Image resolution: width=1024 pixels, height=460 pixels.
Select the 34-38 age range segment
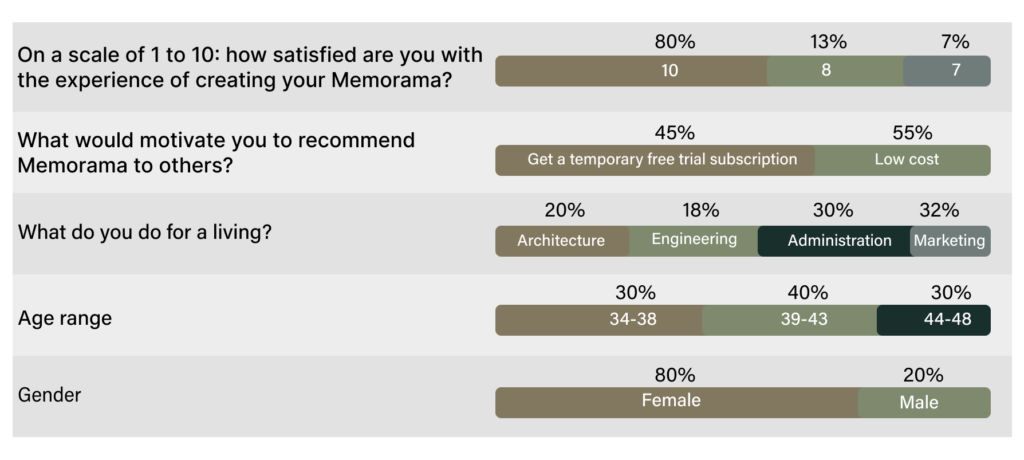(x=599, y=320)
